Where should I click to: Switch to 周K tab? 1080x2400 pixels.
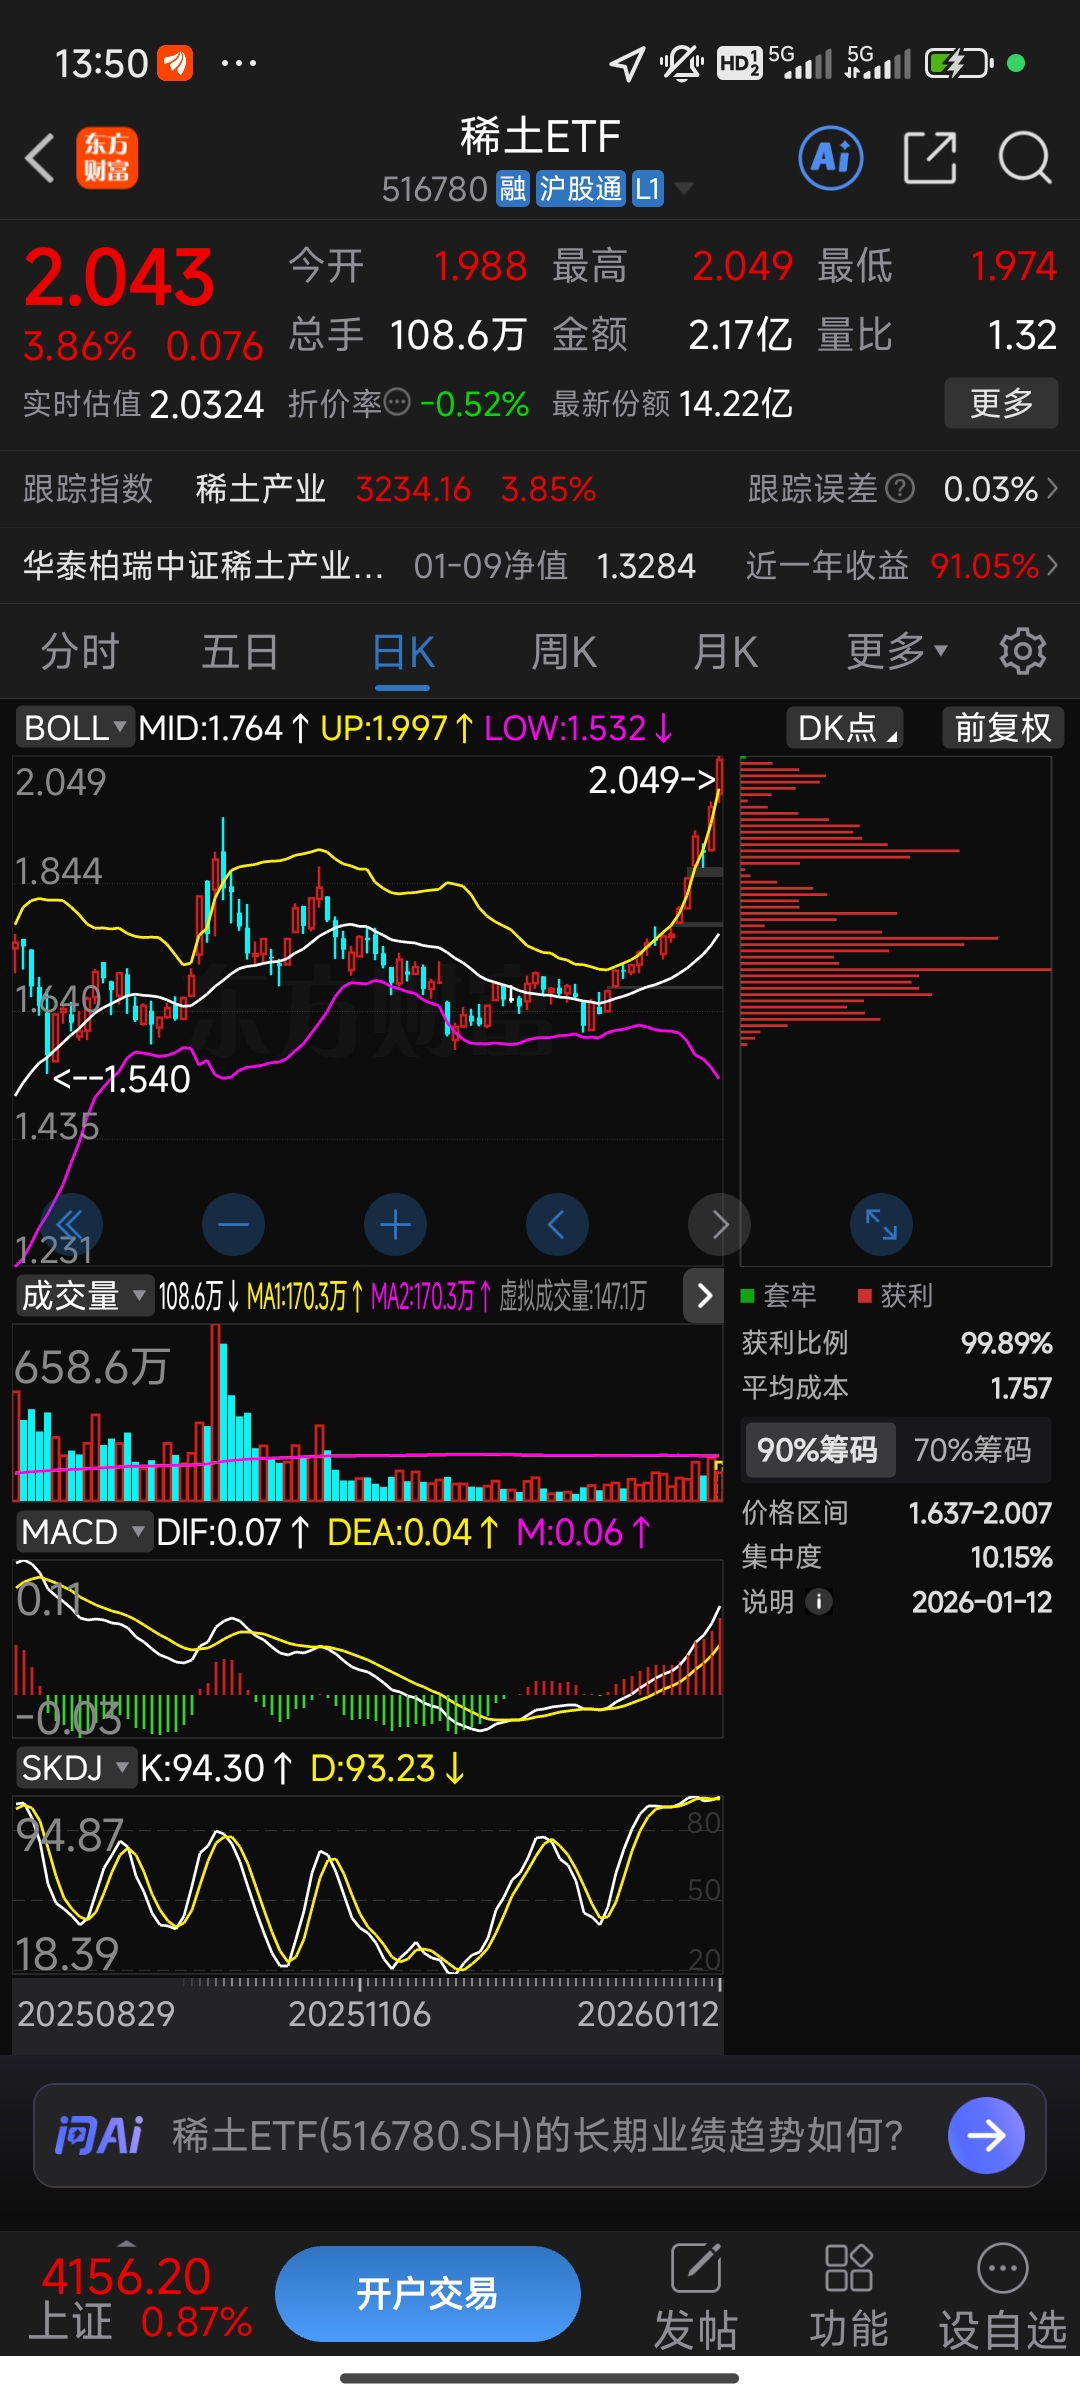[564, 652]
